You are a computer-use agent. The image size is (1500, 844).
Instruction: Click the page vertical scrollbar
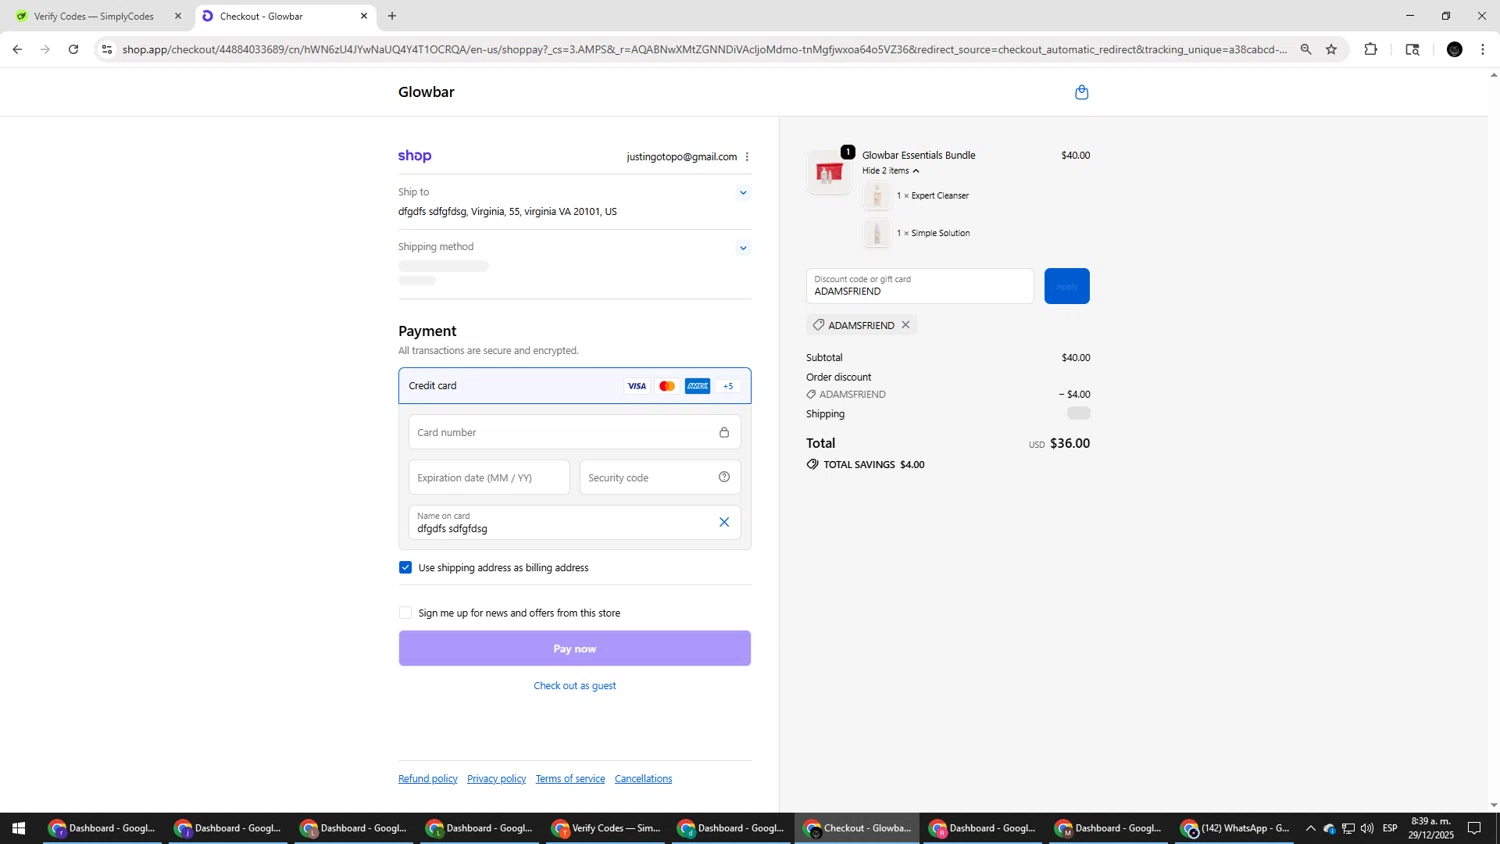1494,440
